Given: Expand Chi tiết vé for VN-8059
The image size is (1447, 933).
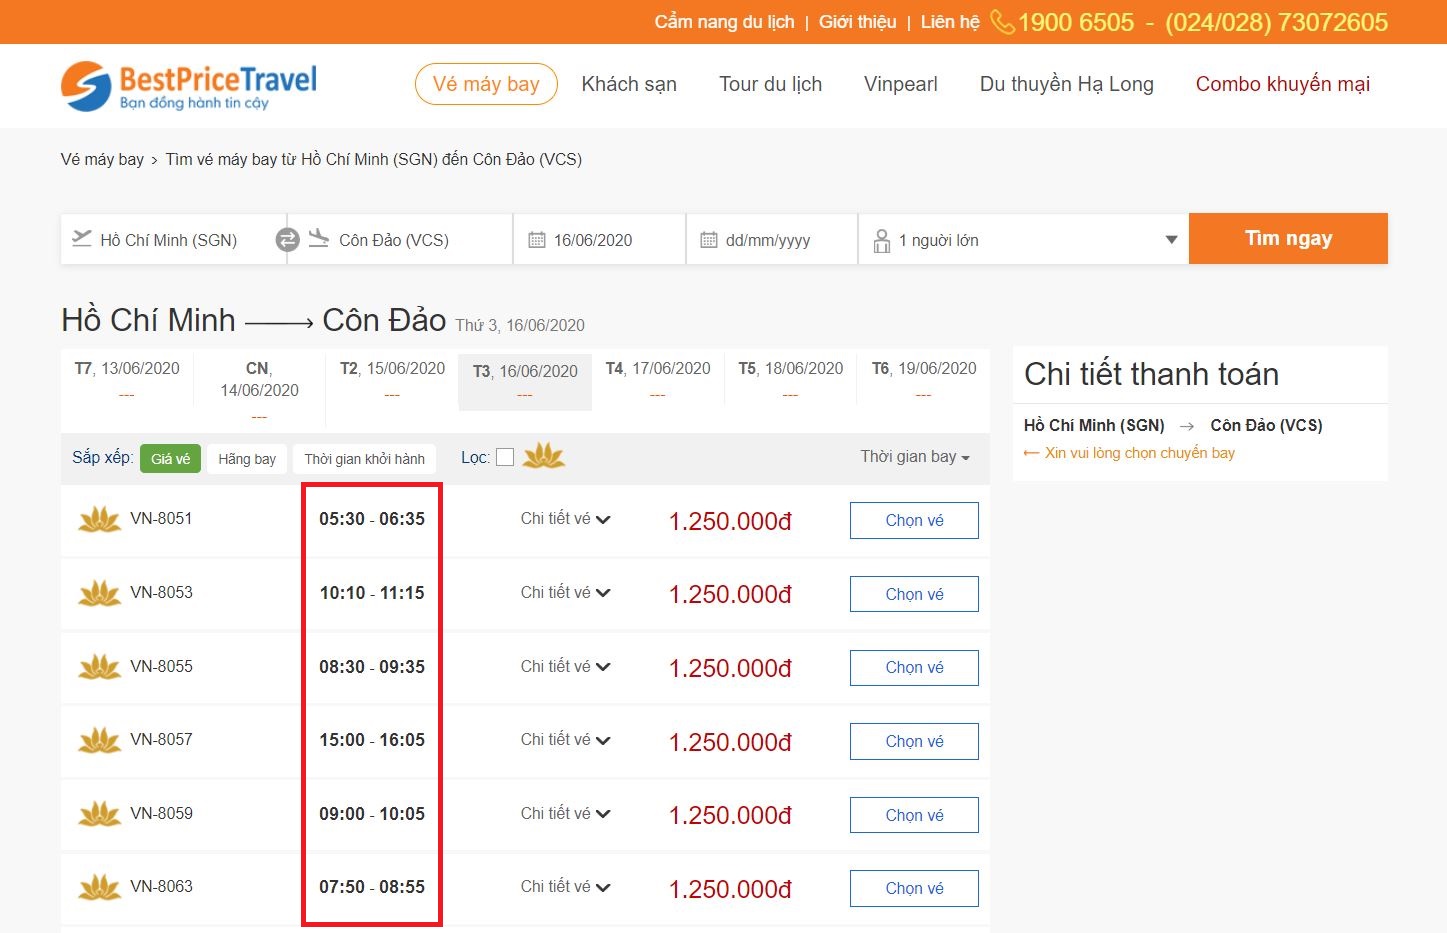Looking at the screenshot, I should click(x=565, y=814).
